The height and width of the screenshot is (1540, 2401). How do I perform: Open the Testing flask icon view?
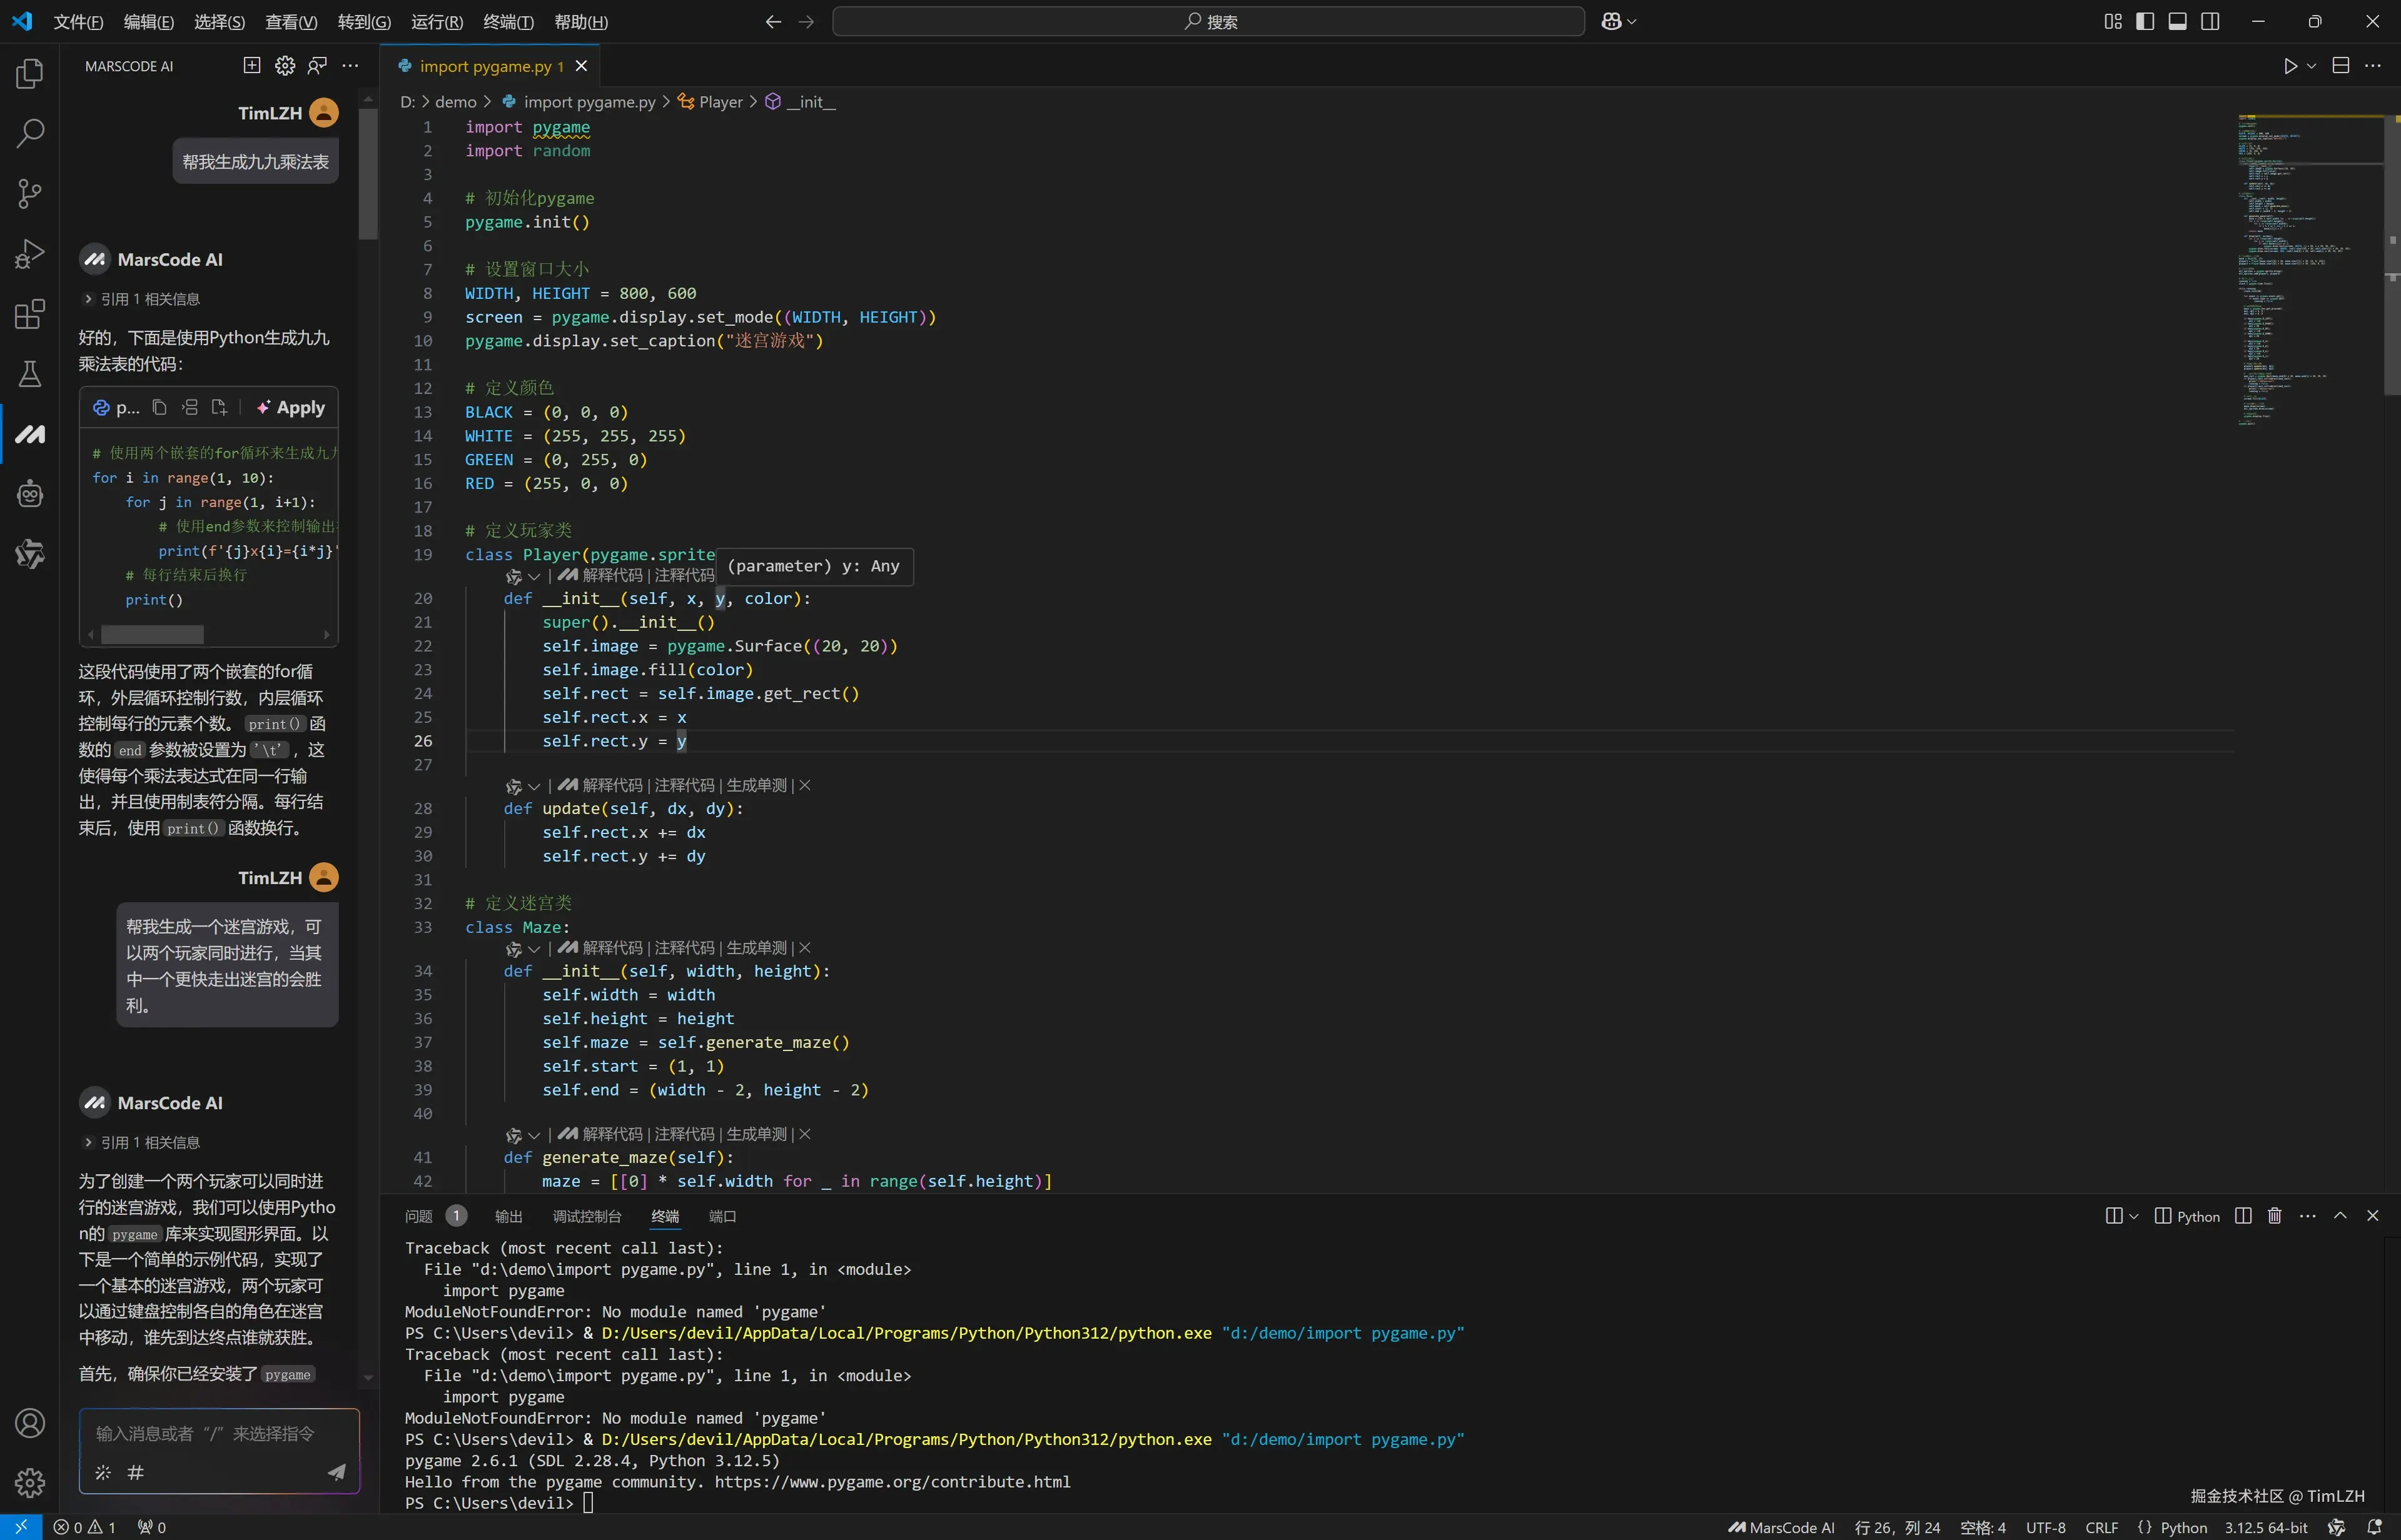tap(30, 374)
